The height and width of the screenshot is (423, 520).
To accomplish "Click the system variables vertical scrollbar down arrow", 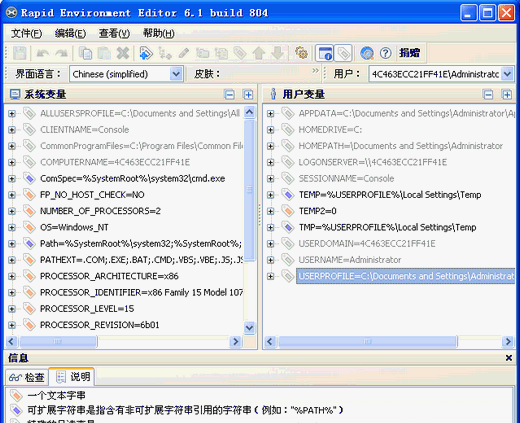I will click(249, 328).
